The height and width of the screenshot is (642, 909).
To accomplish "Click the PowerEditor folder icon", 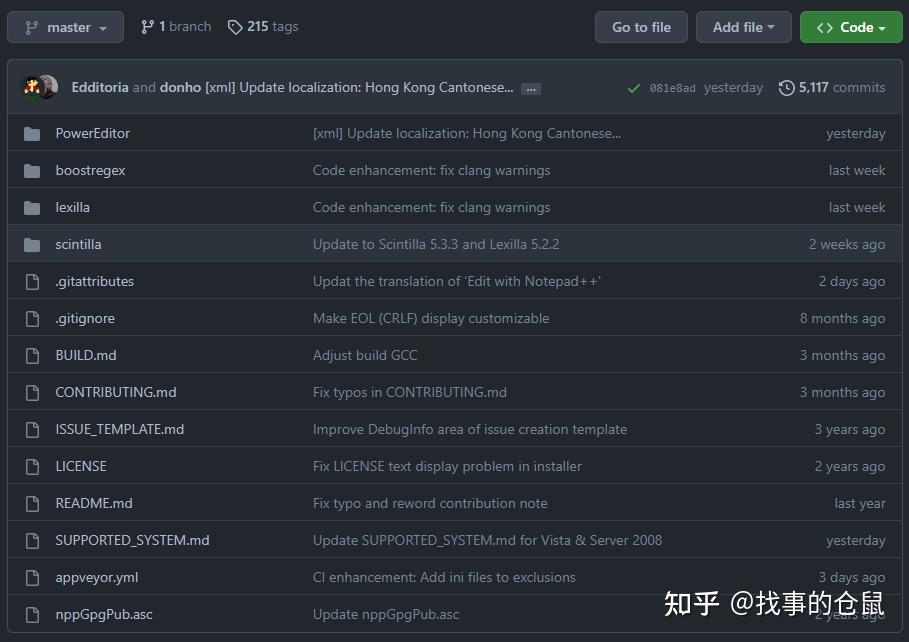I will (32, 134).
